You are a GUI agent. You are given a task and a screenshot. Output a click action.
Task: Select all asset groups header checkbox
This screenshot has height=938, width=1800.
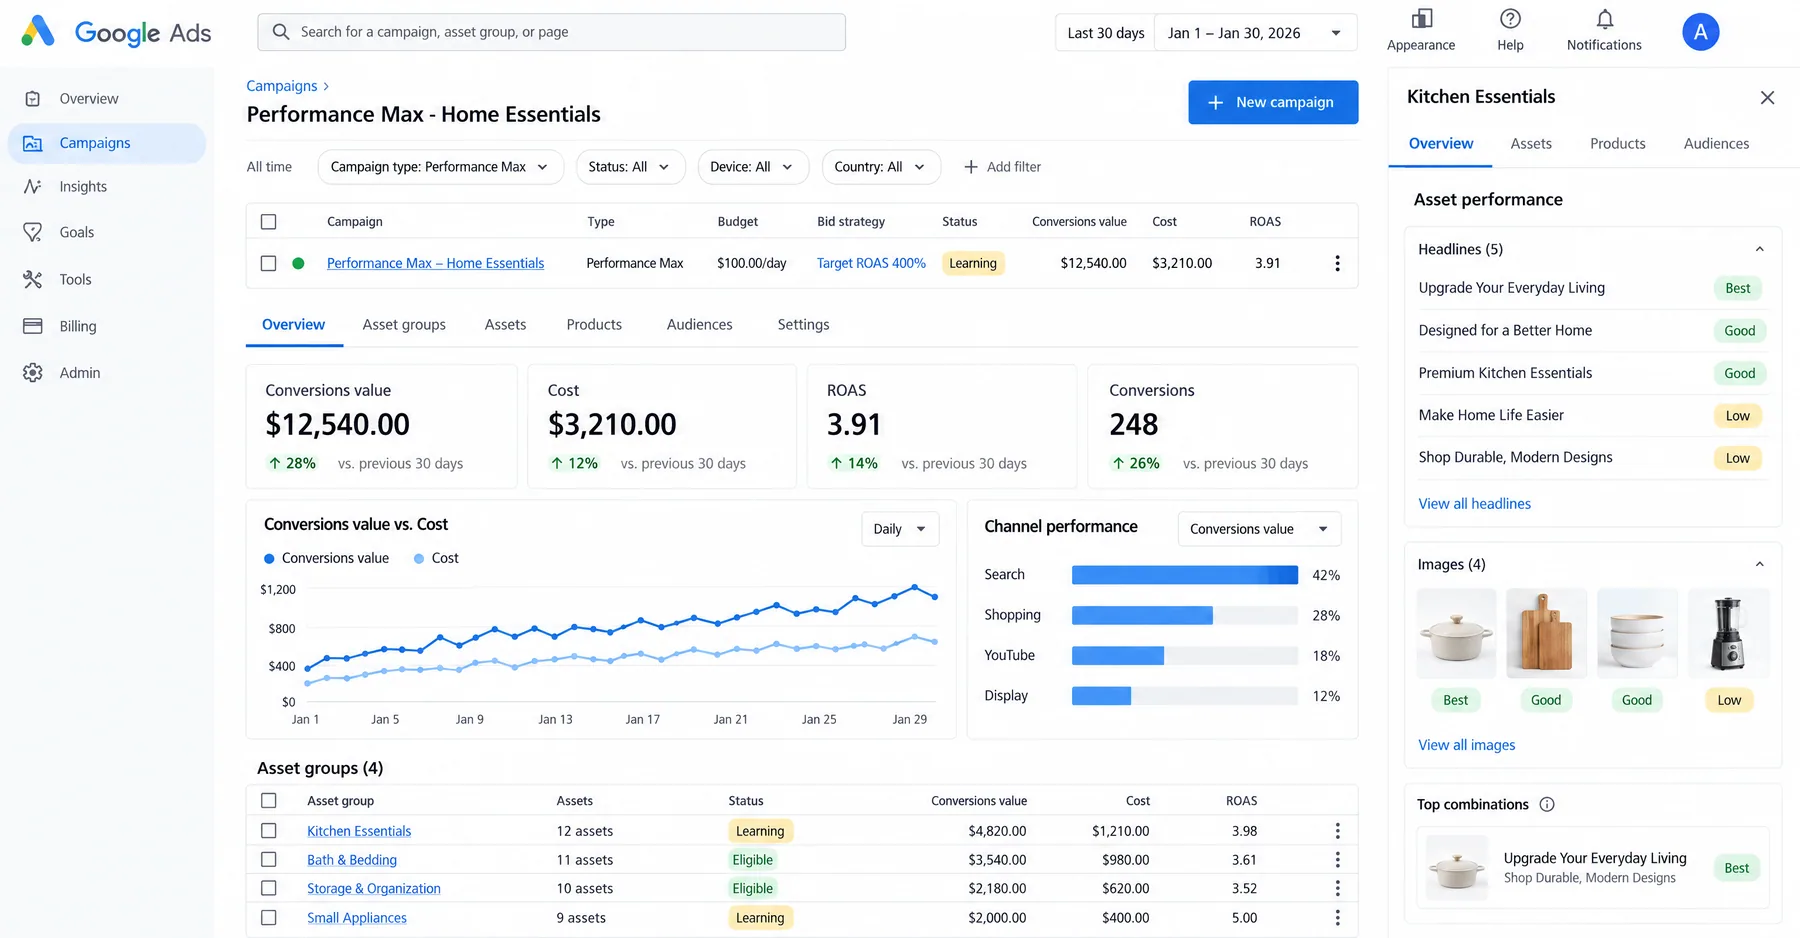[x=268, y=801]
